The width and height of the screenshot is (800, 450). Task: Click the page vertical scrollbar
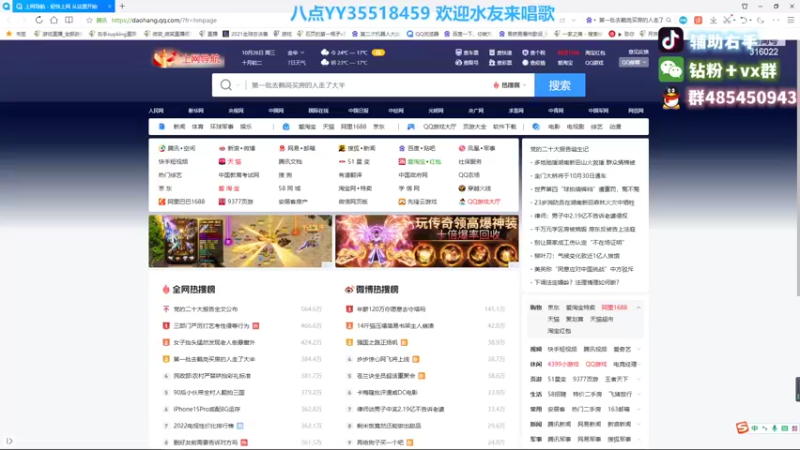(x=797, y=168)
